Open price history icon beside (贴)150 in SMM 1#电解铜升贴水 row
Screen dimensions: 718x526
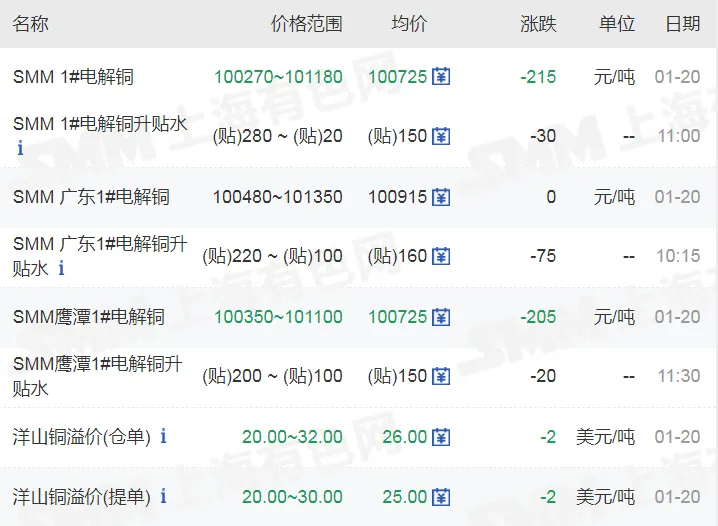[441, 136]
